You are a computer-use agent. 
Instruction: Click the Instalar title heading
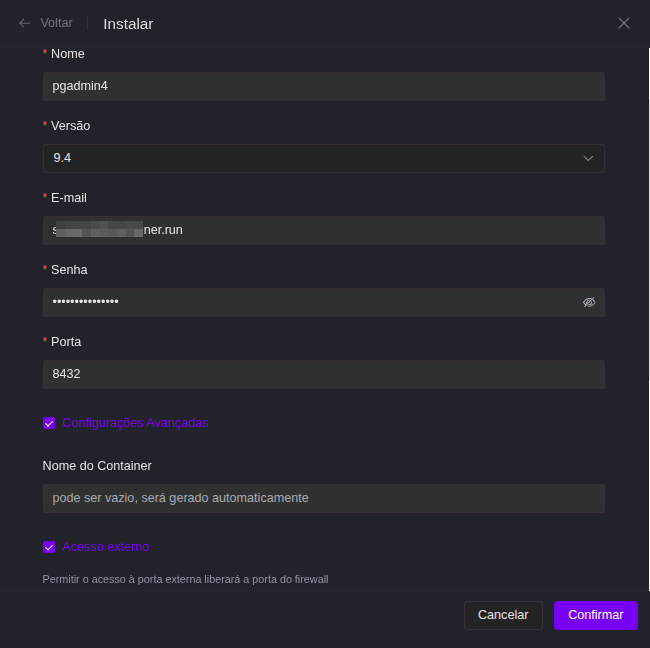click(x=128, y=24)
